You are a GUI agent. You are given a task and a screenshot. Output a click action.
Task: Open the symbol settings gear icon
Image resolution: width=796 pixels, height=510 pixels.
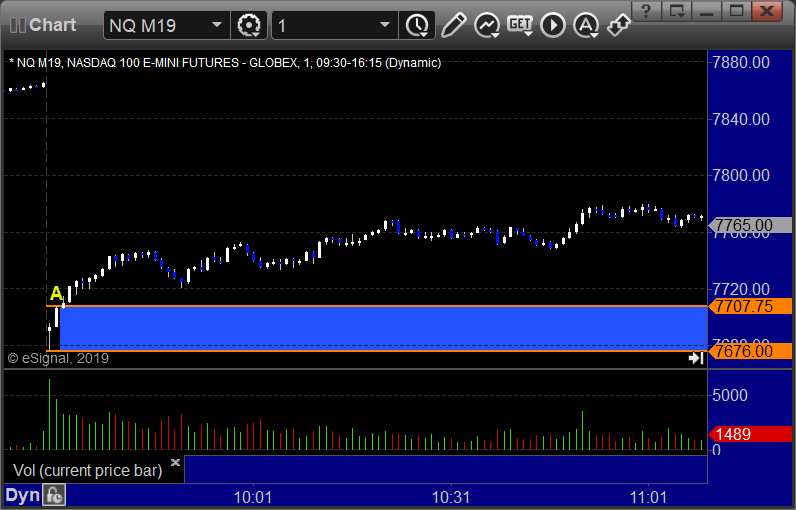tap(249, 25)
